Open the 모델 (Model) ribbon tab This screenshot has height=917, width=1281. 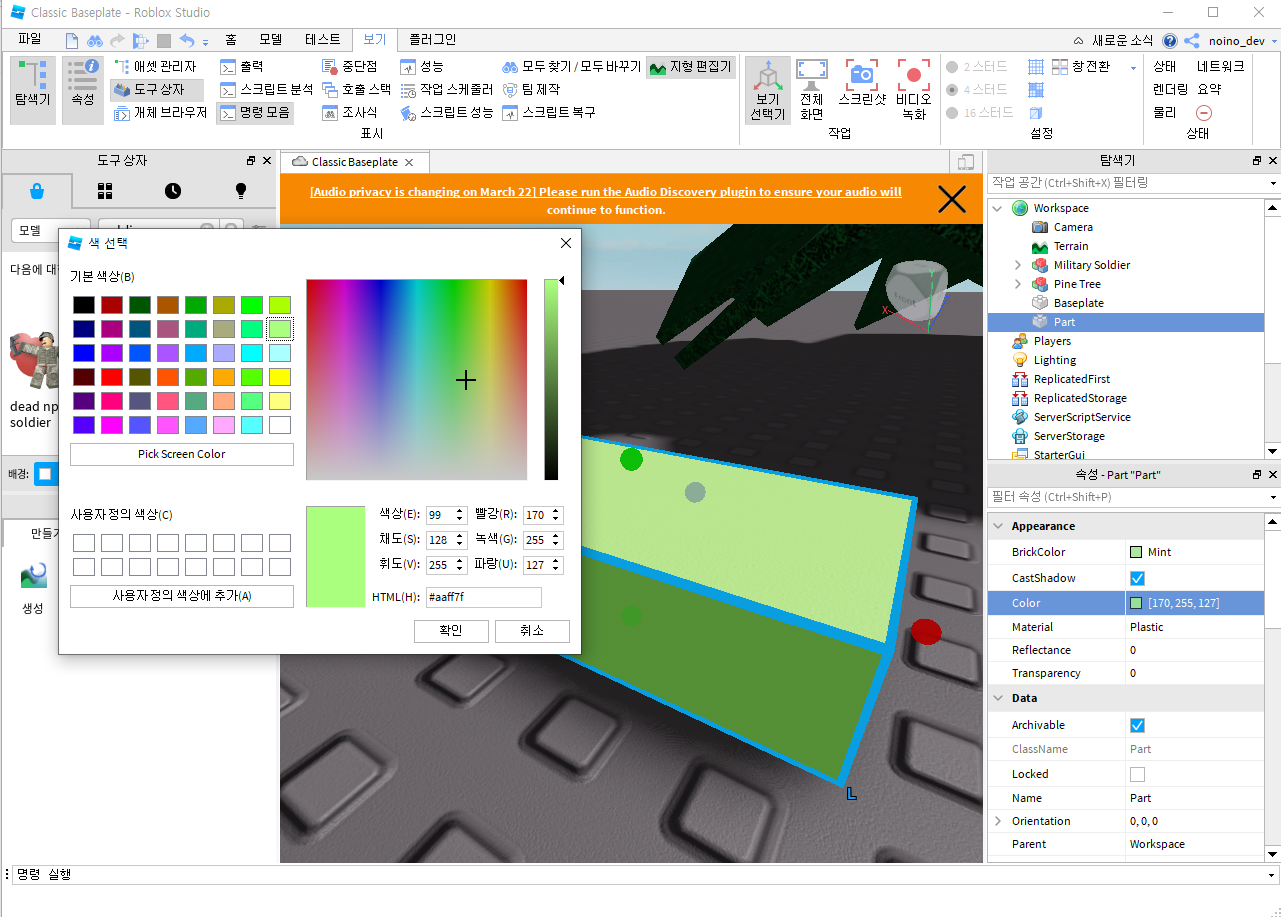coord(271,40)
